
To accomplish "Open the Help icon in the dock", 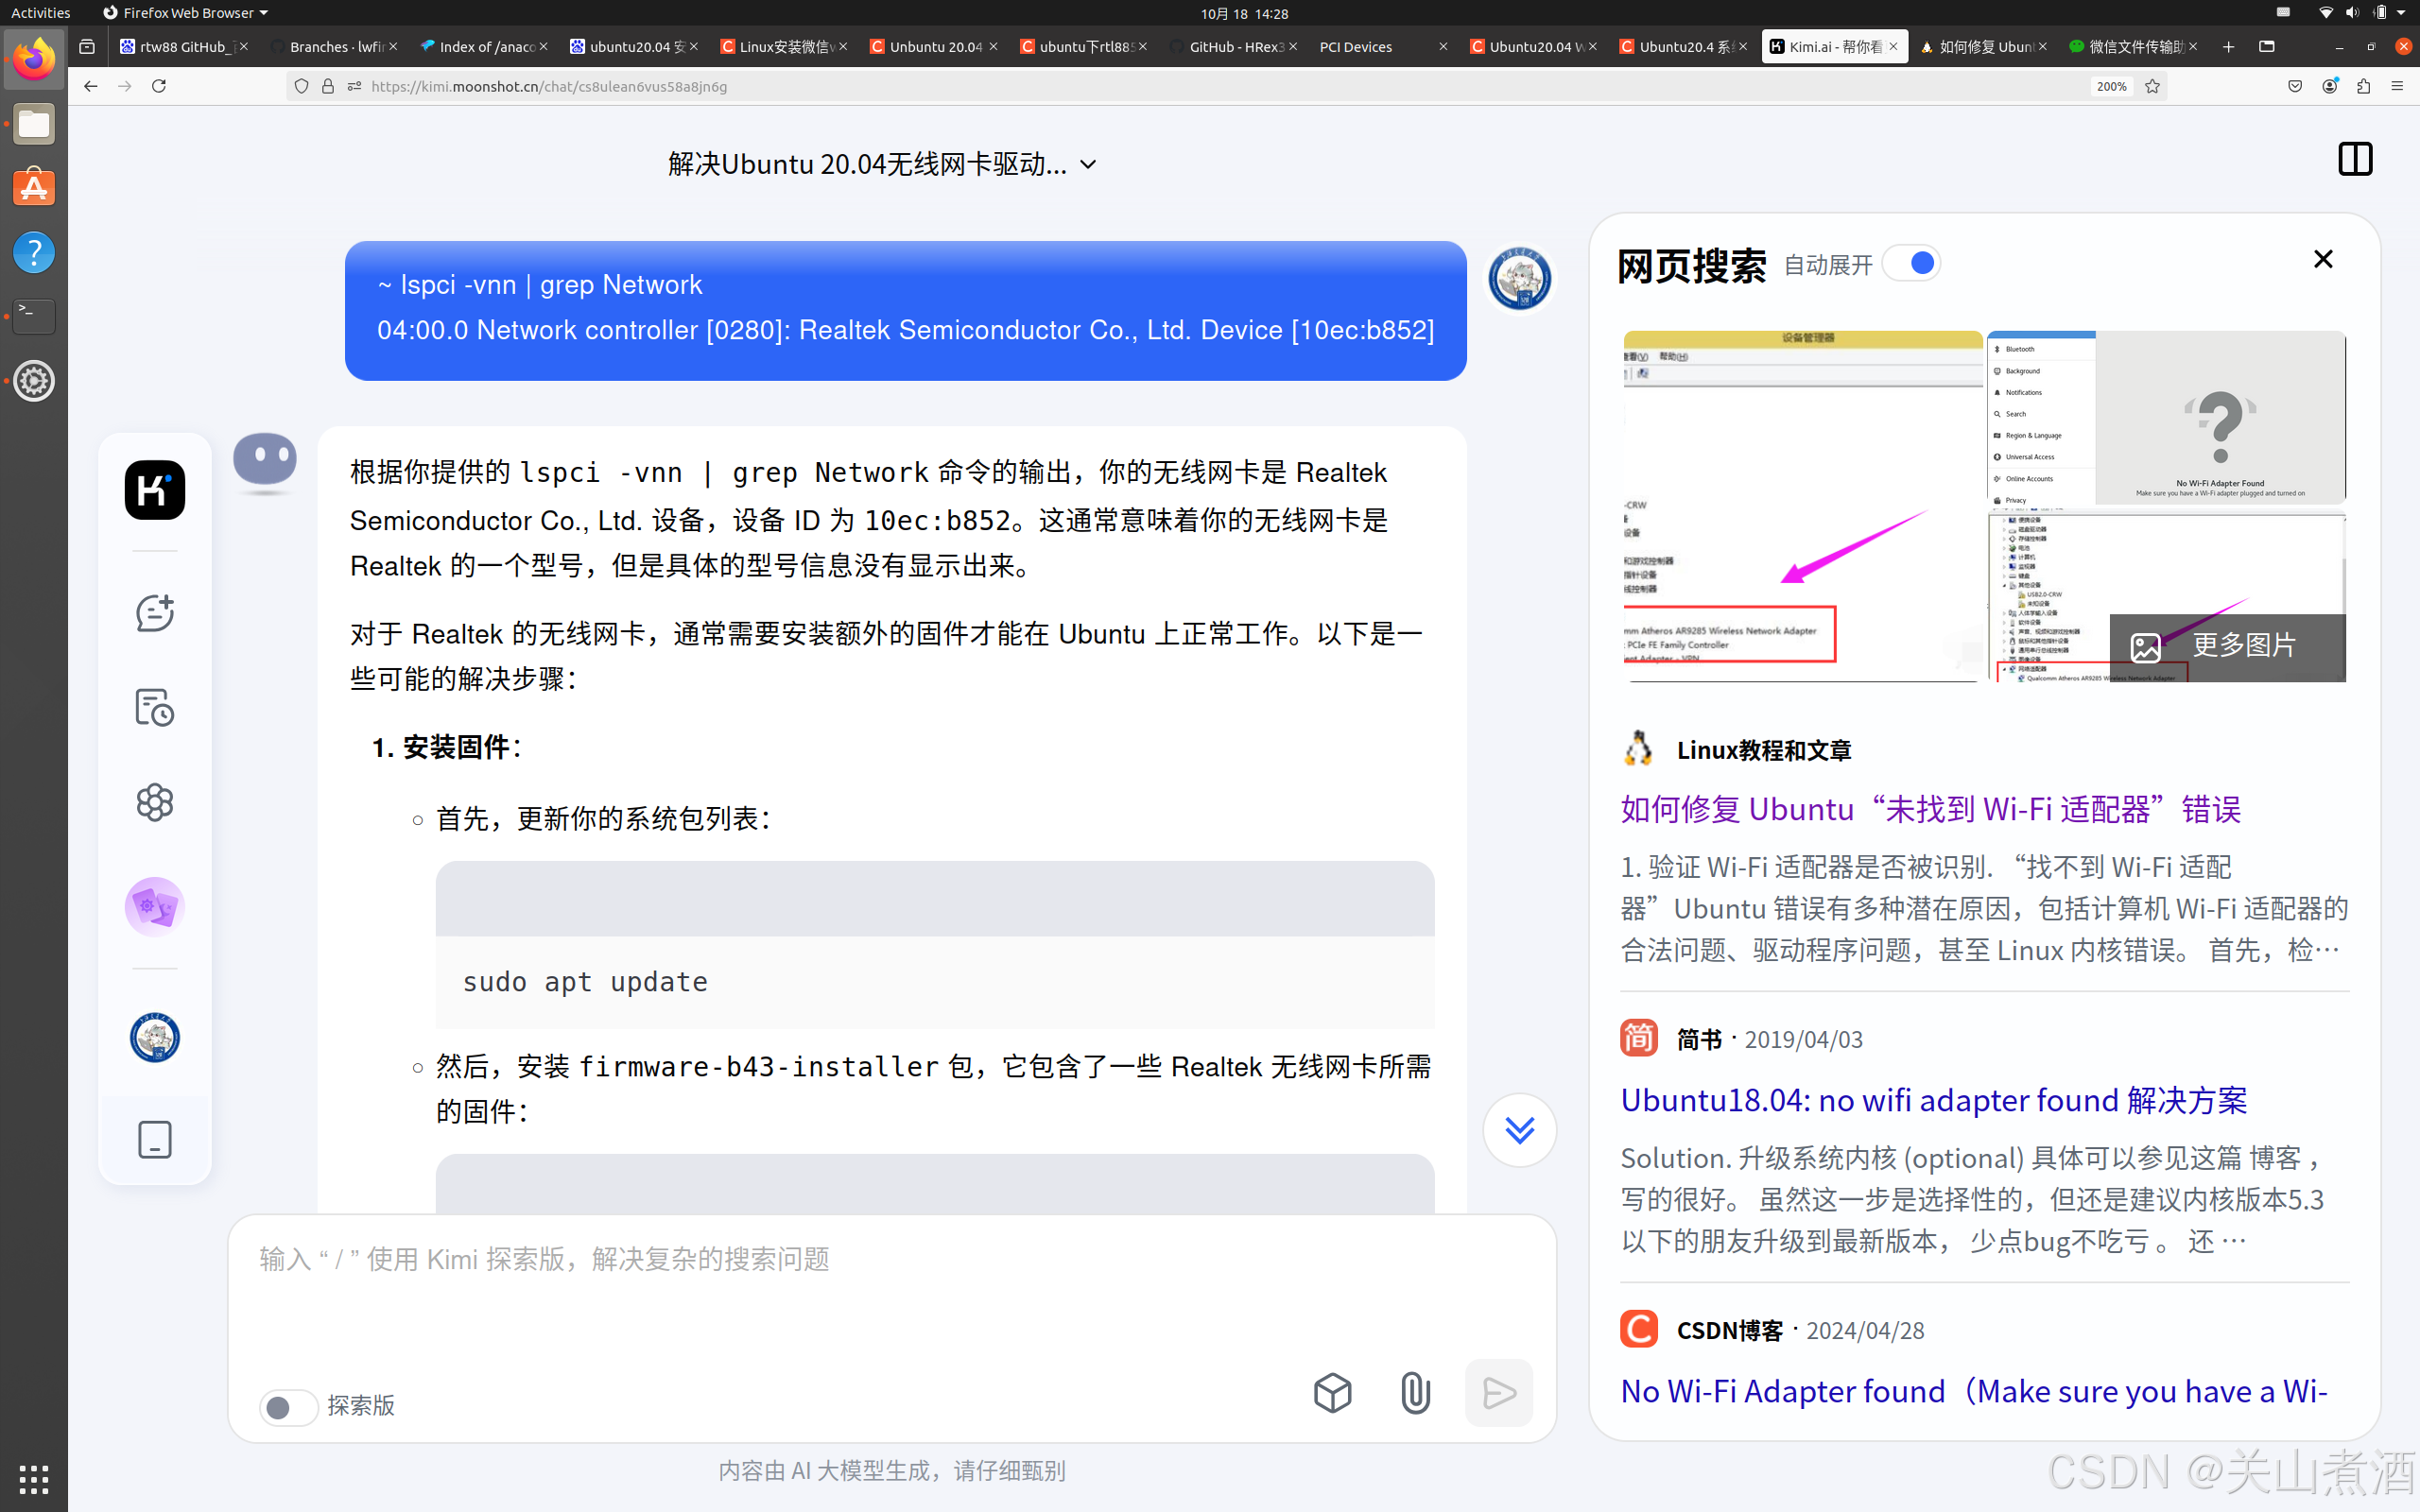I will pyautogui.click(x=34, y=252).
